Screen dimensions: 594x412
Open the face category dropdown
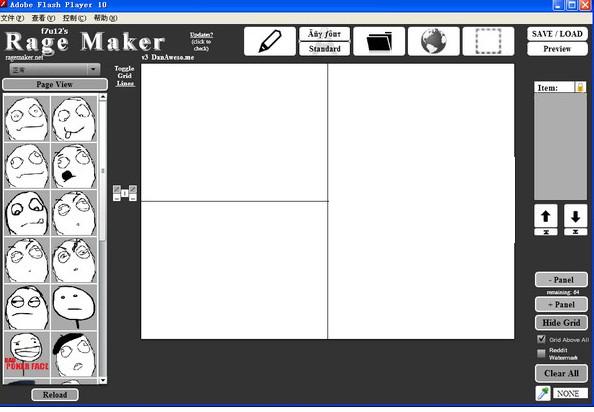[x=55, y=70]
